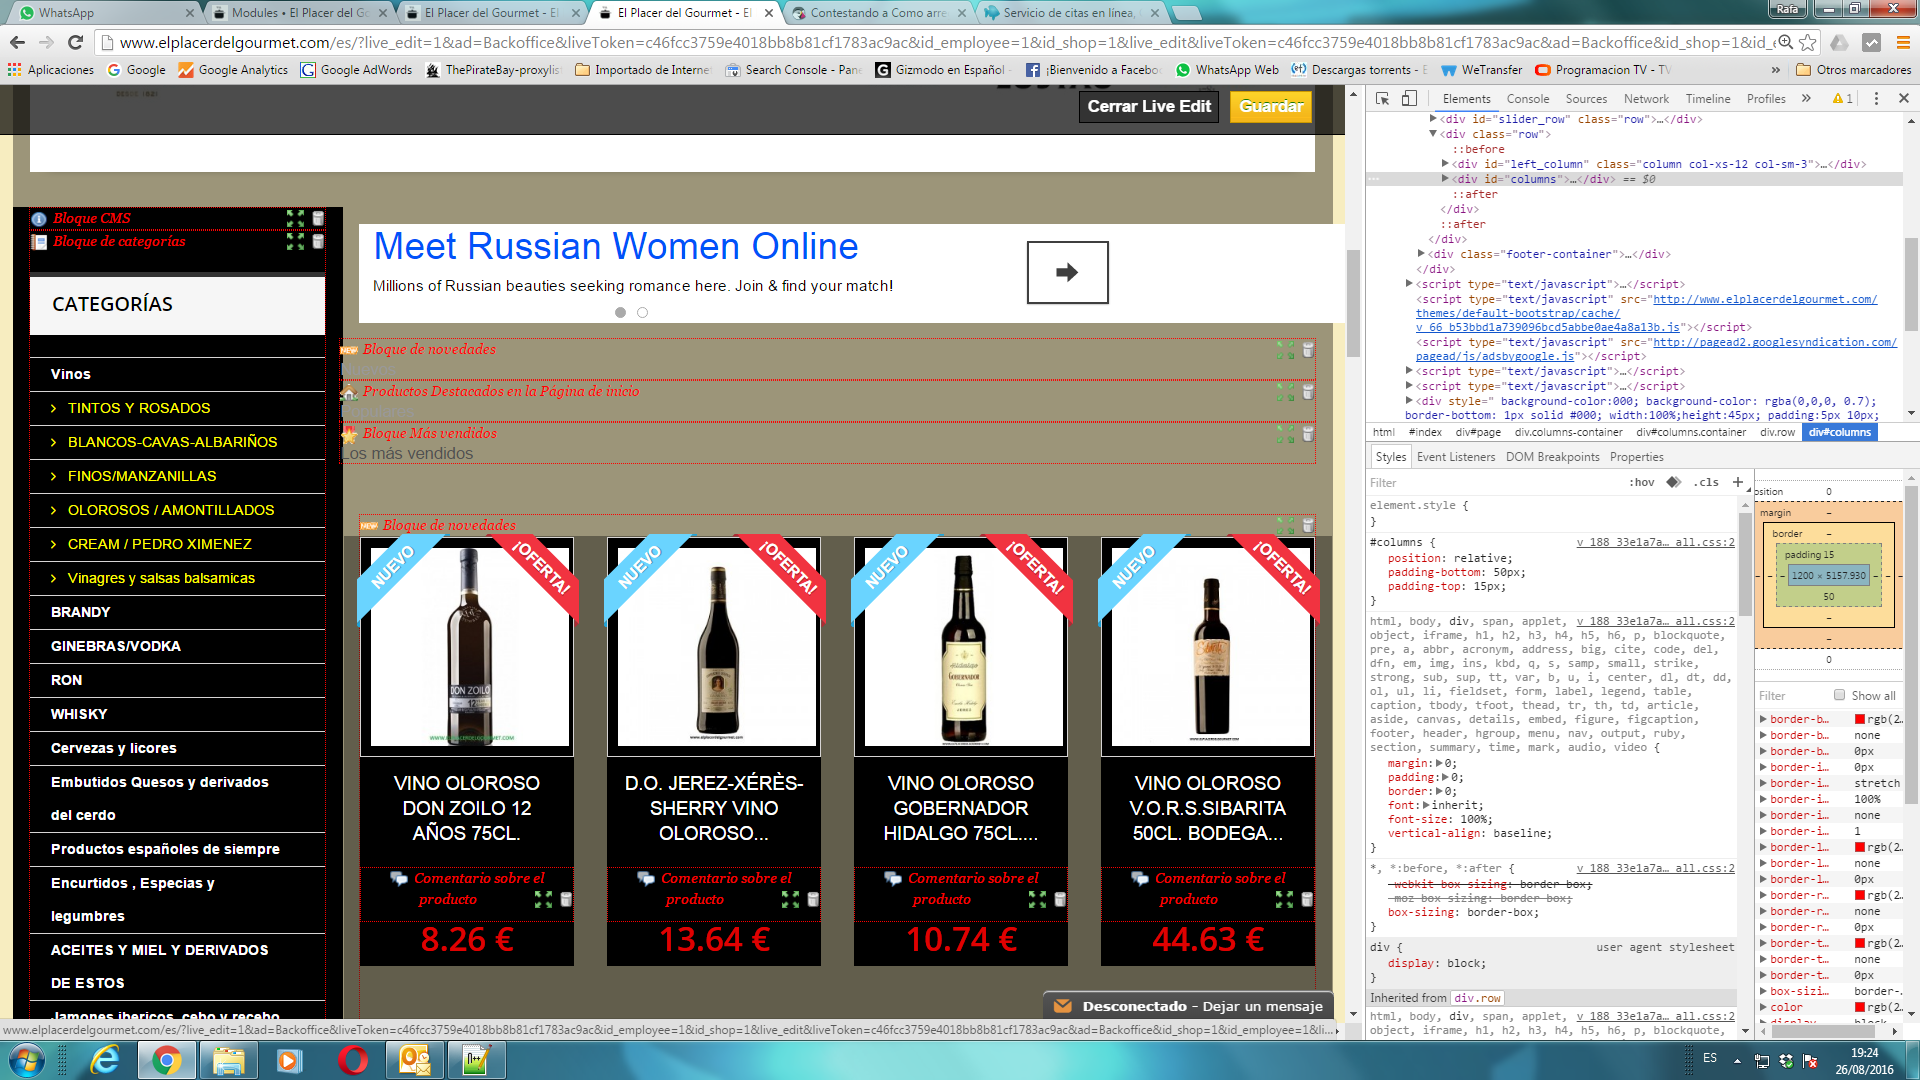Image resolution: width=1920 pixels, height=1080 pixels.
Task: Open the Opera browser from the taskbar
Action: (352, 1060)
